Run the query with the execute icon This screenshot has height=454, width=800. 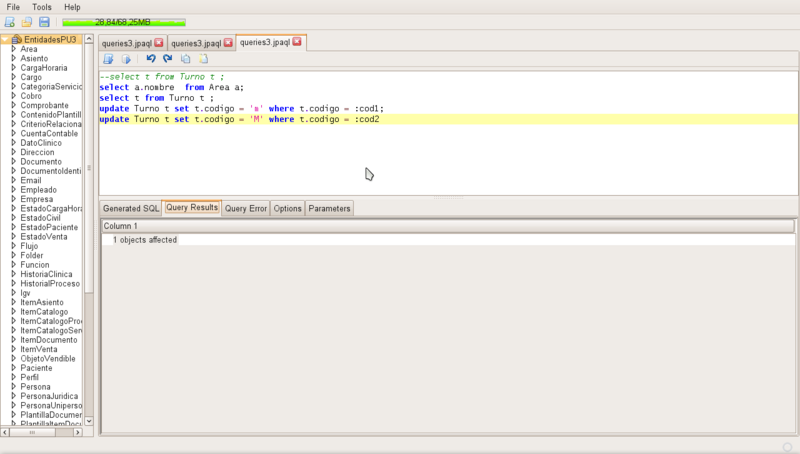tap(126, 59)
